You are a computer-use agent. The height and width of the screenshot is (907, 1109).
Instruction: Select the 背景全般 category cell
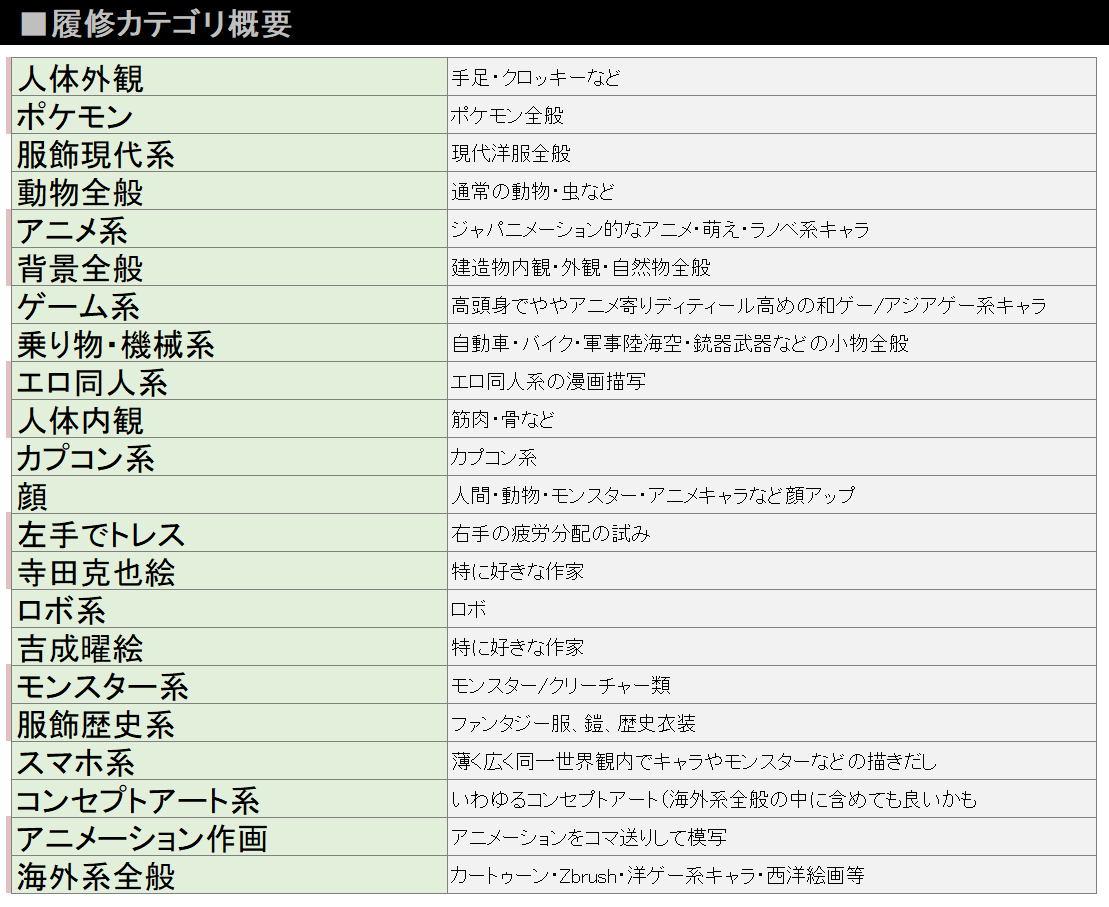[x=229, y=267]
